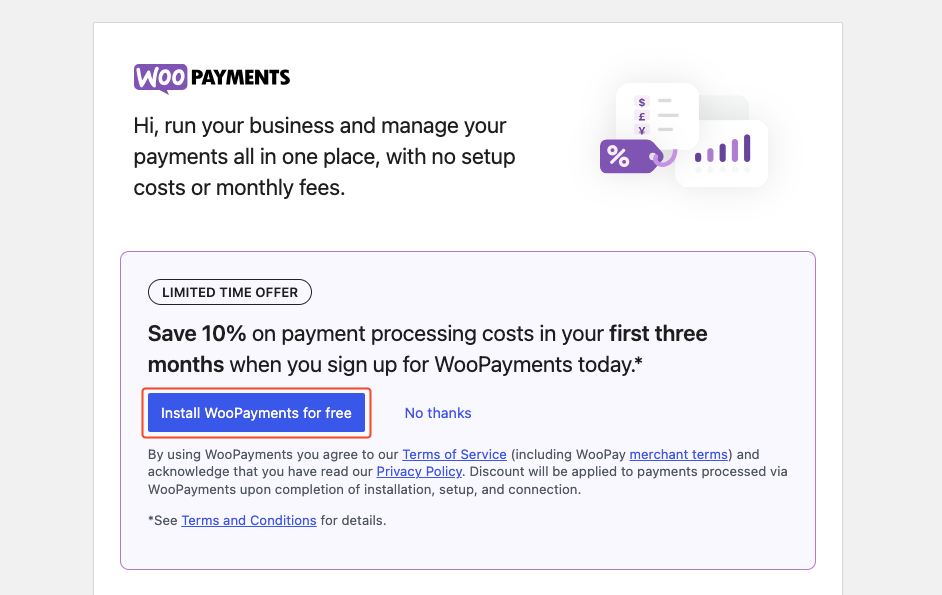Click the PAYMENTS wordmark text
Image resolution: width=942 pixels, height=595 pixels.
pyautogui.click(x=240, y=78)
